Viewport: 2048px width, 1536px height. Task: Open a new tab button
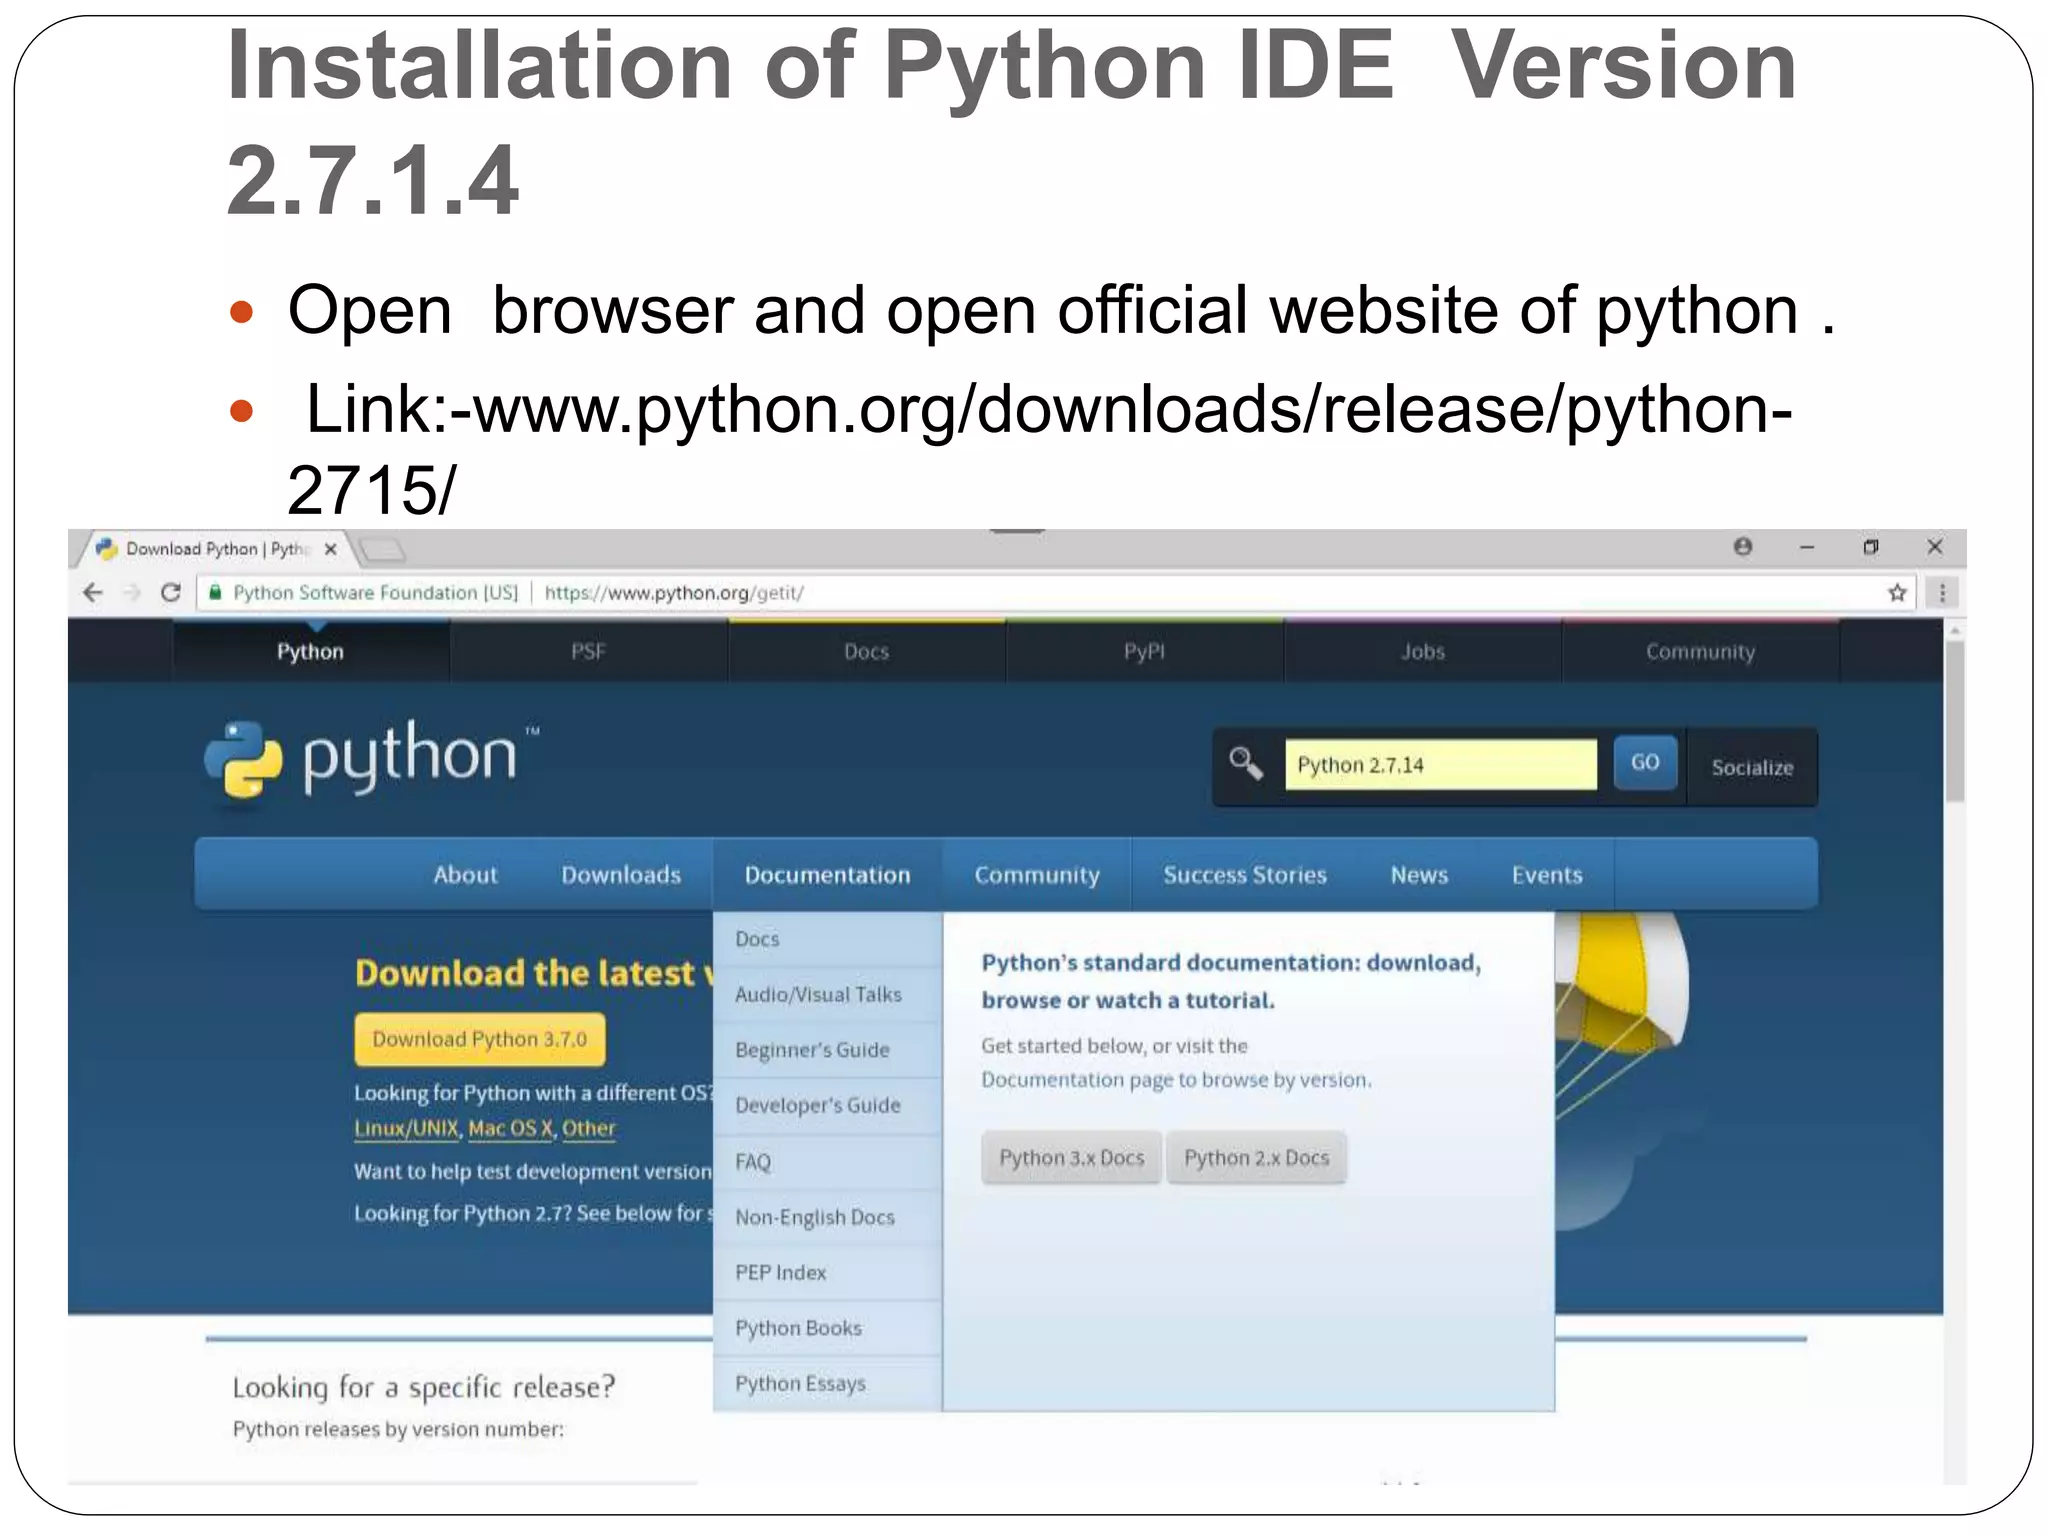click(x=381, y=549)
